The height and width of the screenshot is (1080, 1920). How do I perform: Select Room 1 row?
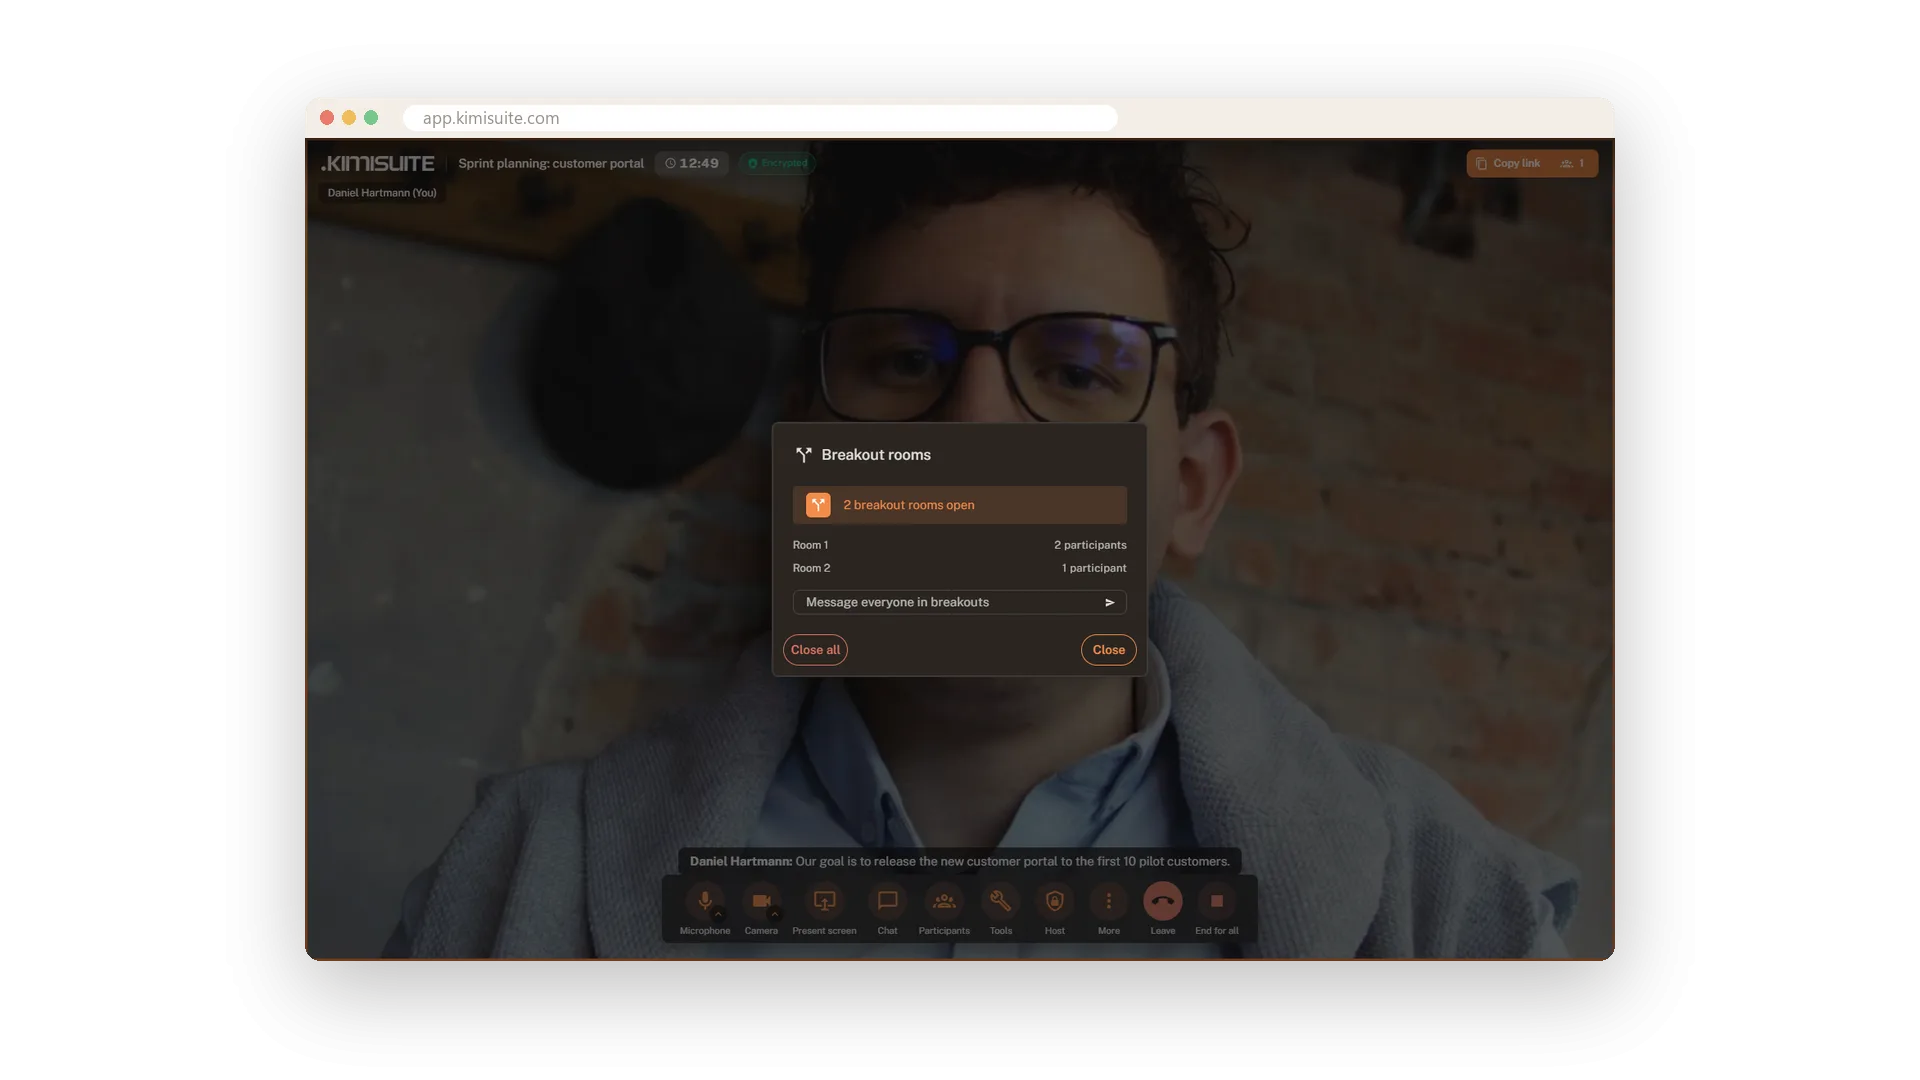[959, 545]
